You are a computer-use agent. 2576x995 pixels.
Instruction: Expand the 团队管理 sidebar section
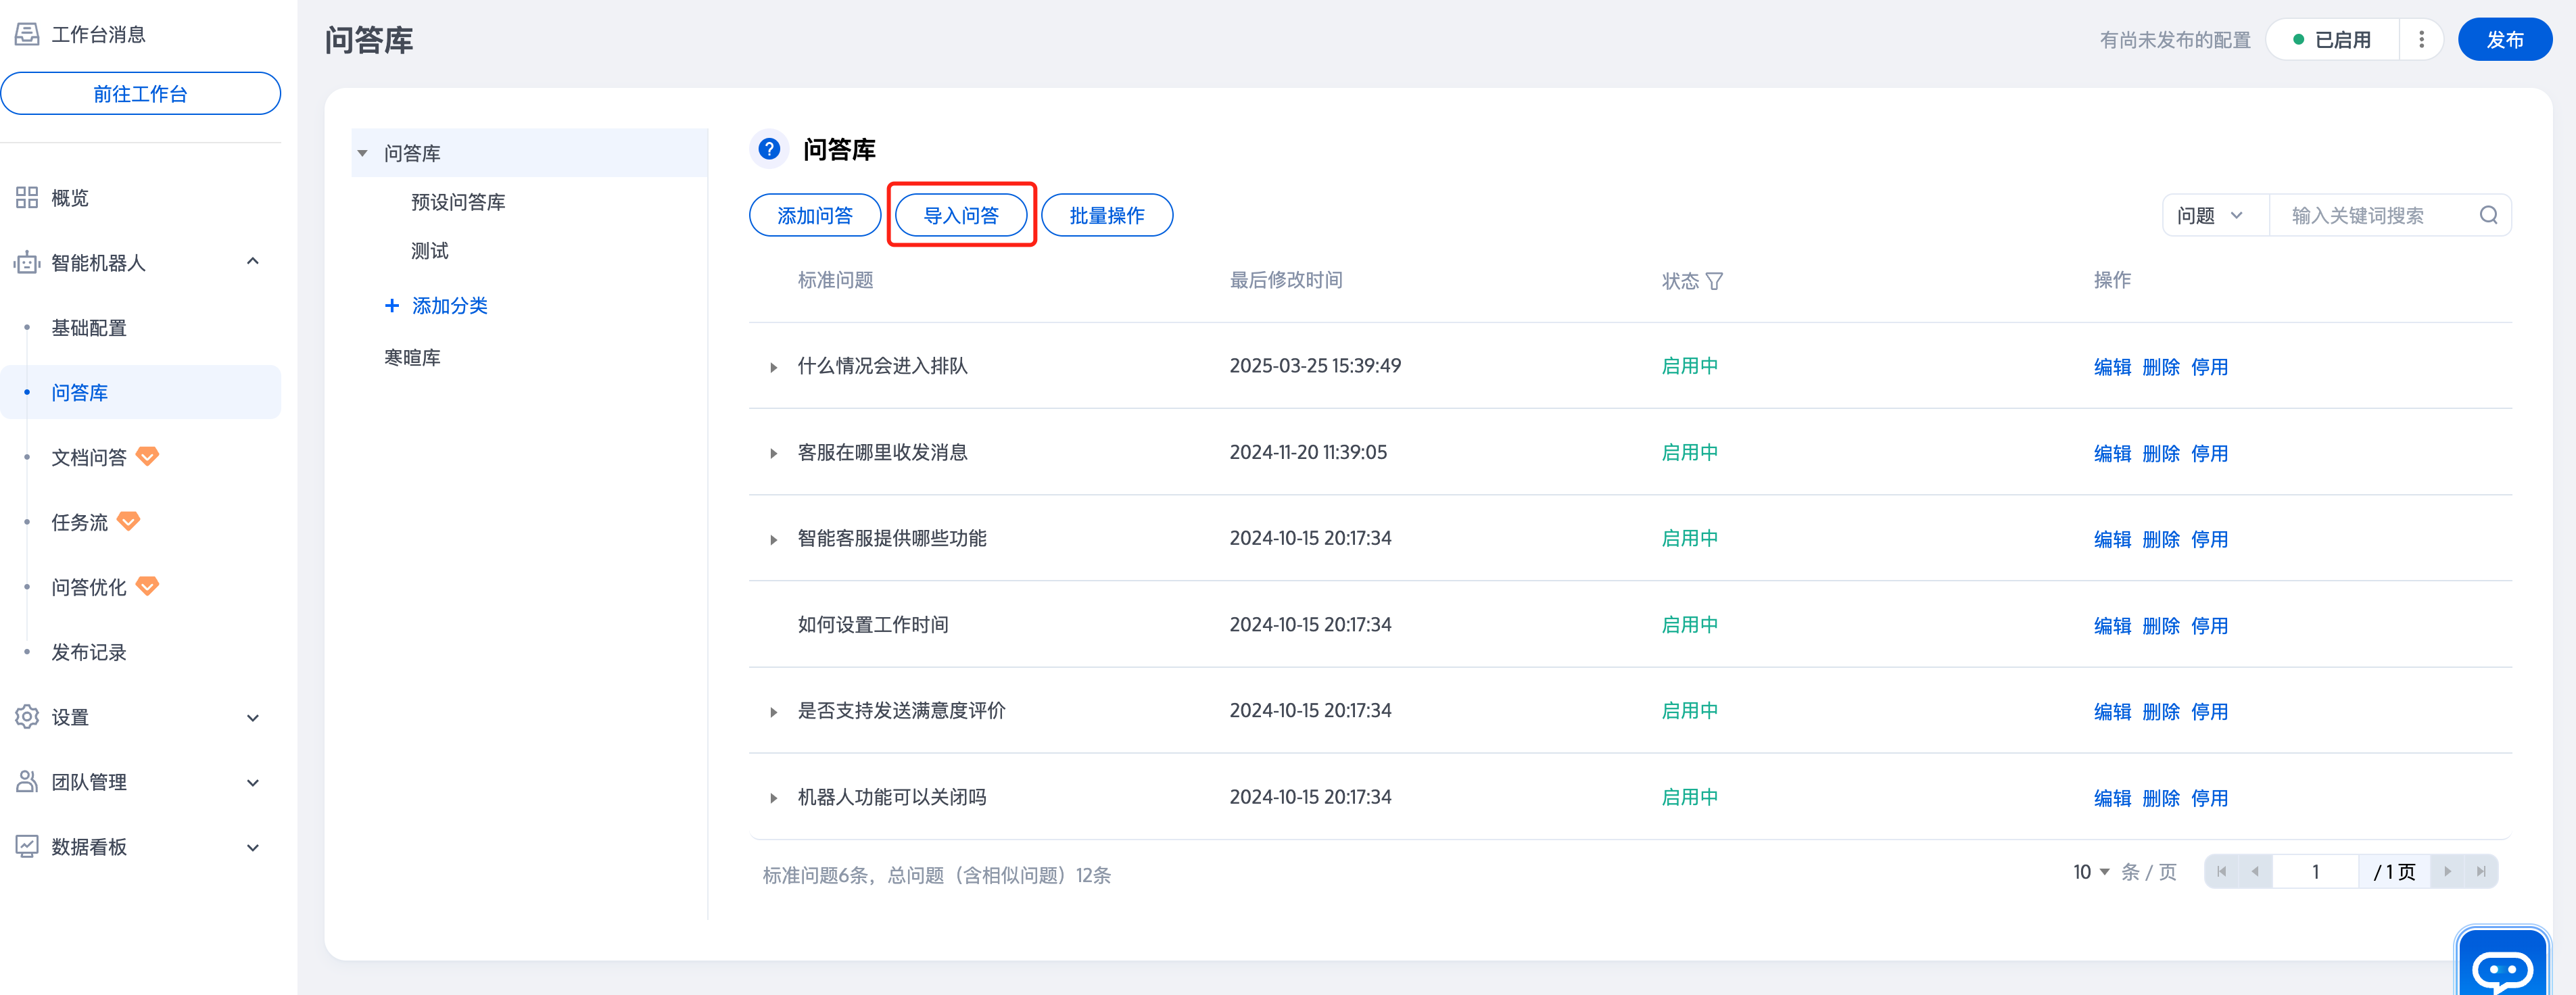253,782
